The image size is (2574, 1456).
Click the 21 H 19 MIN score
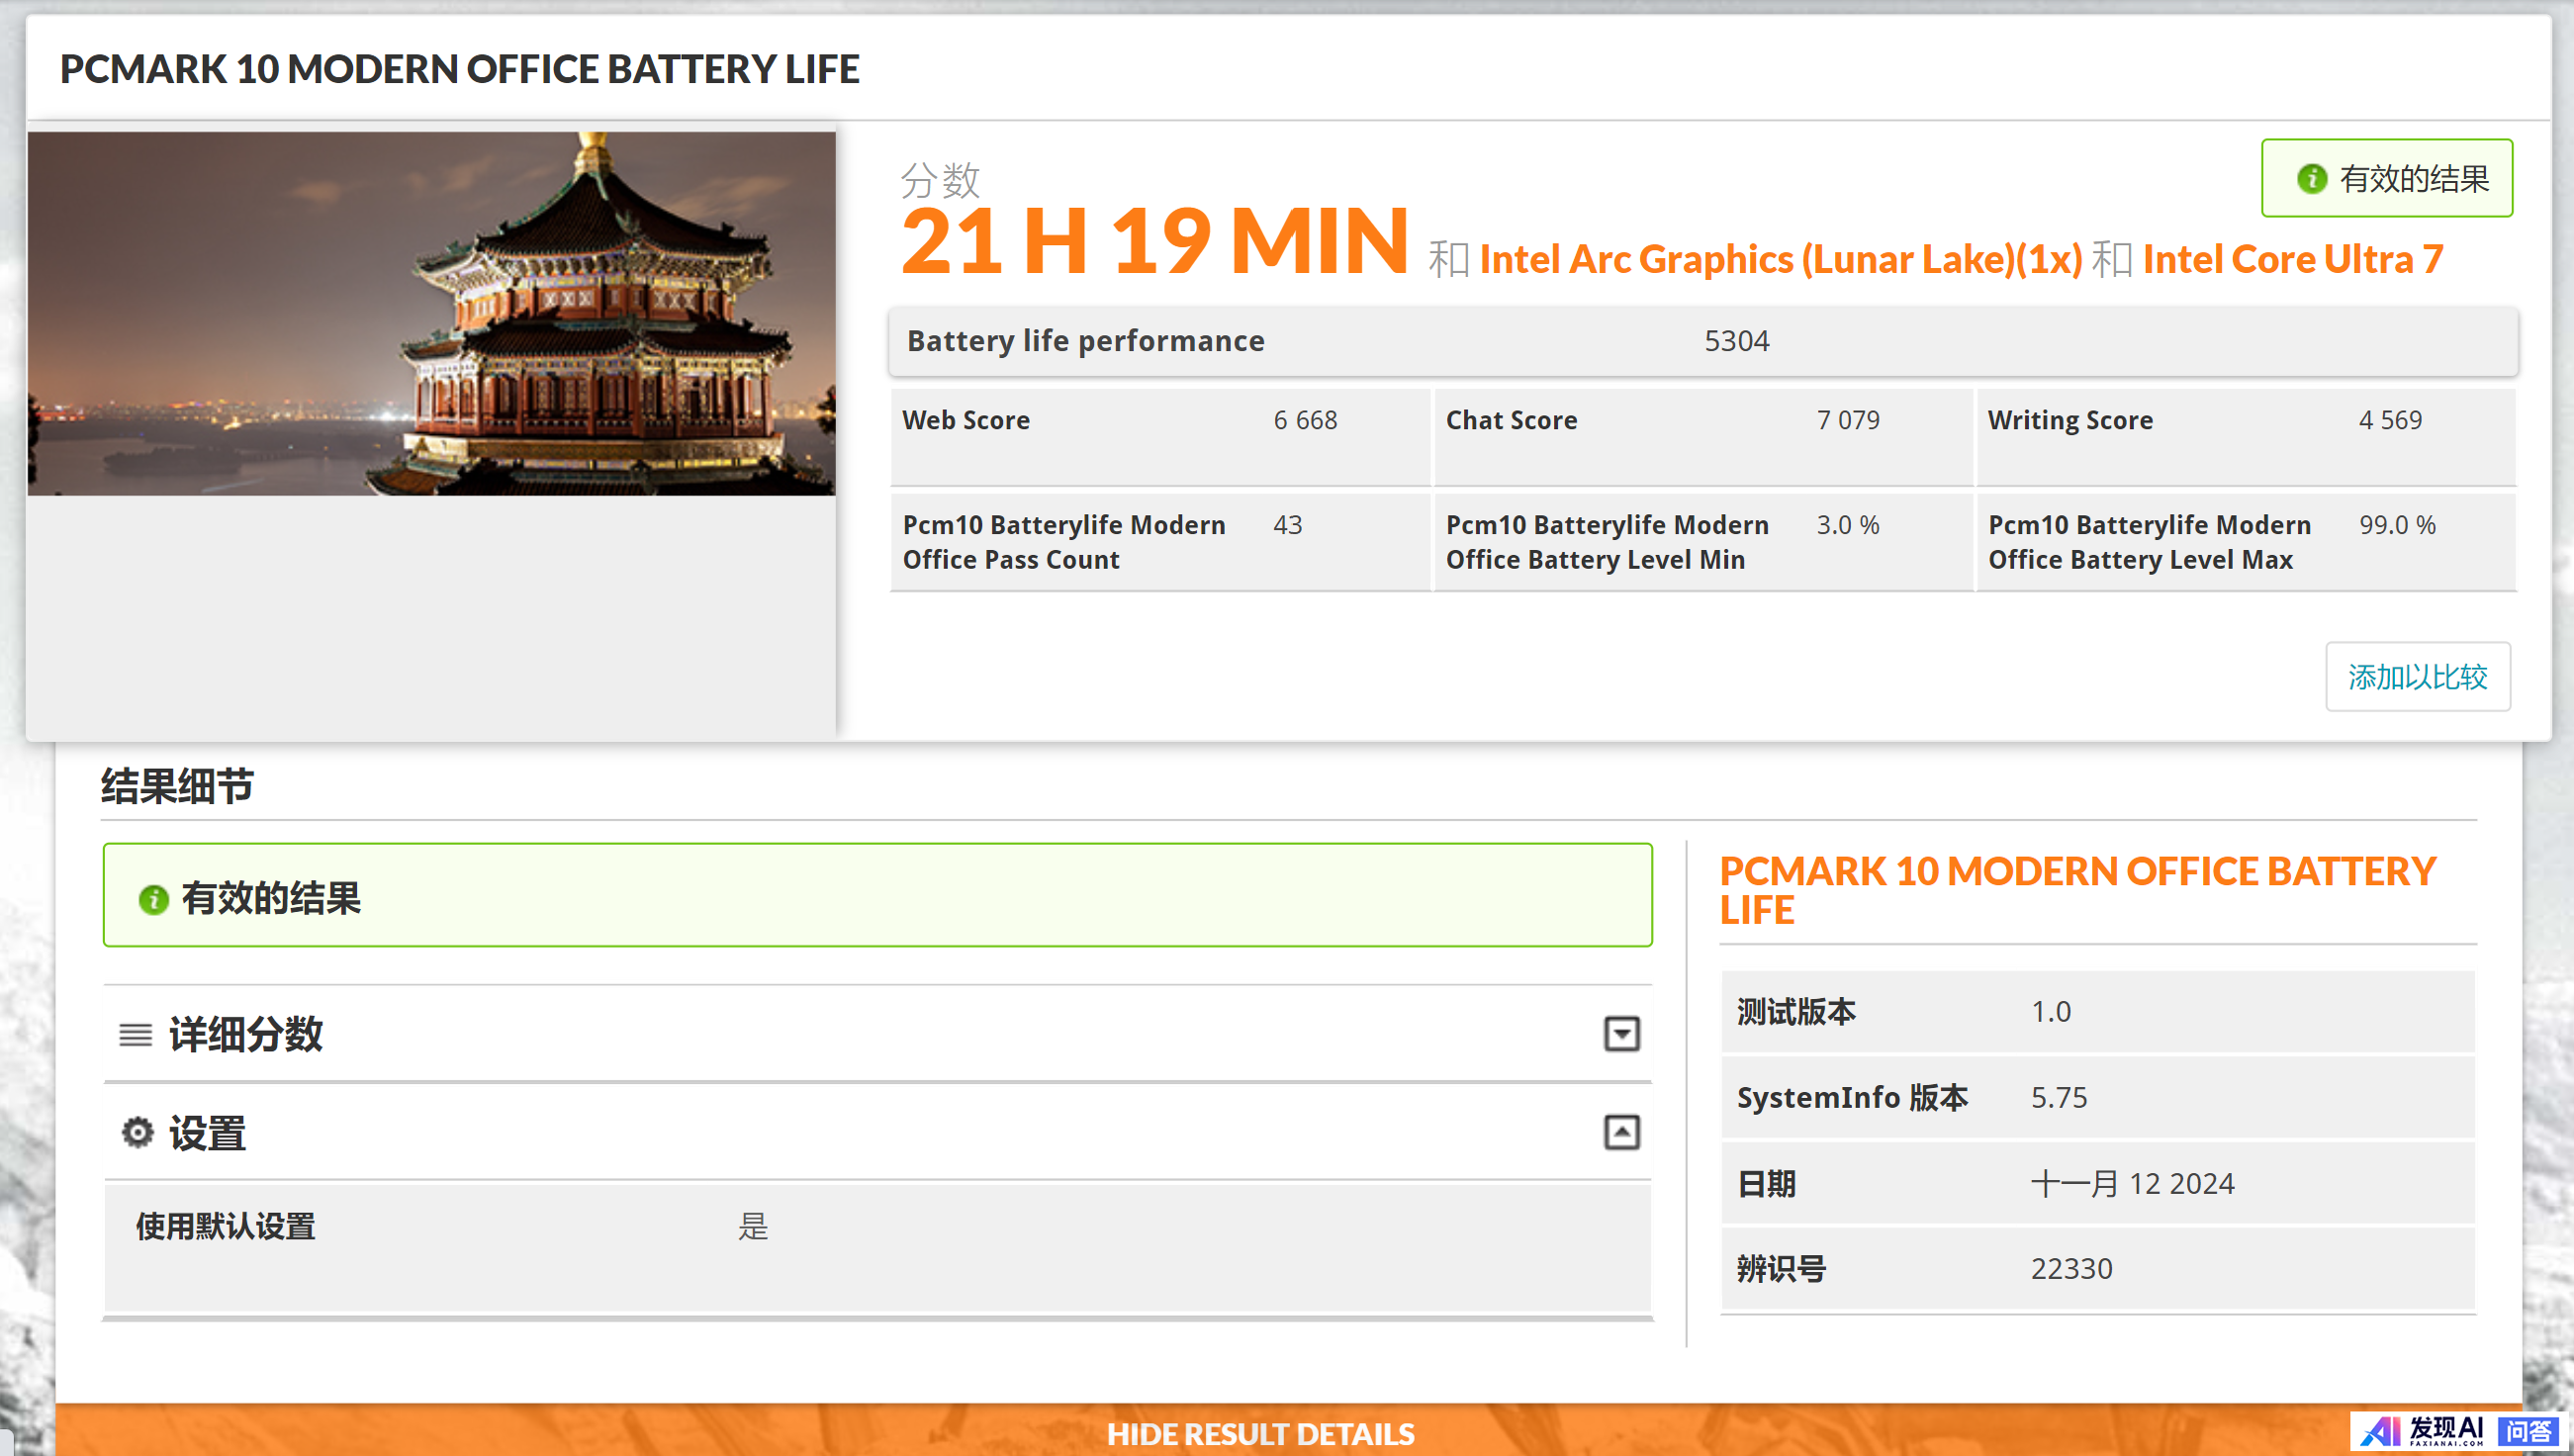coord(1155,241)
